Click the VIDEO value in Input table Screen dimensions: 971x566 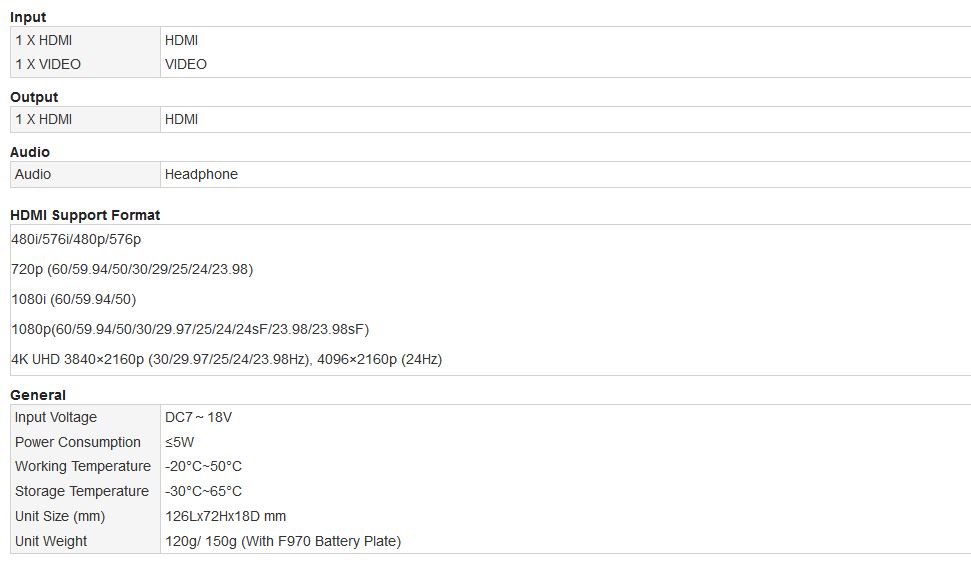point(186,64)
